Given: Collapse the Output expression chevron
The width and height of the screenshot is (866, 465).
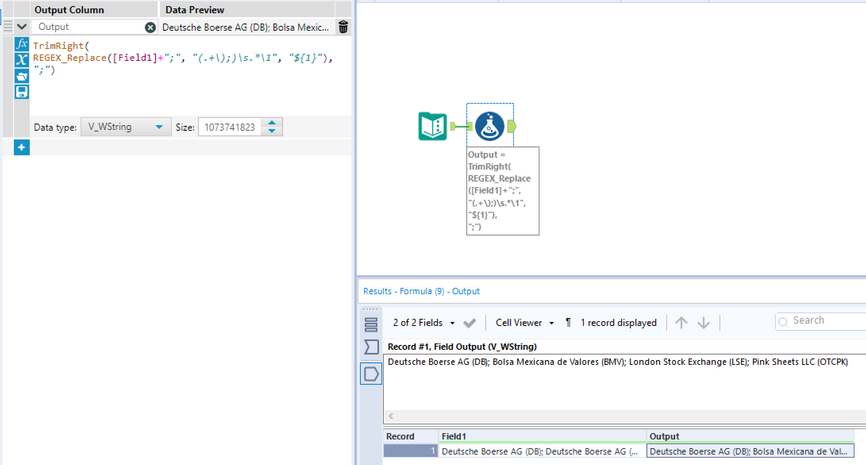Looking at the screenshot, I should click(x=22, y=27).
